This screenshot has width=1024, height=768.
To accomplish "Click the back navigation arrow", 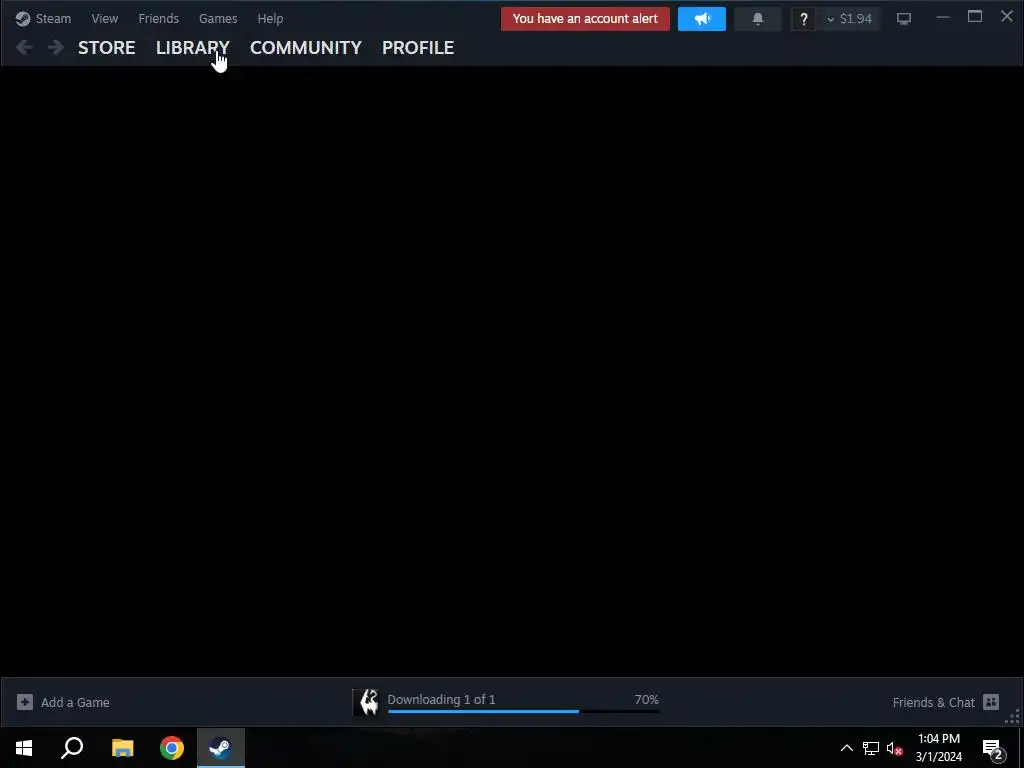I will (24, 47).
